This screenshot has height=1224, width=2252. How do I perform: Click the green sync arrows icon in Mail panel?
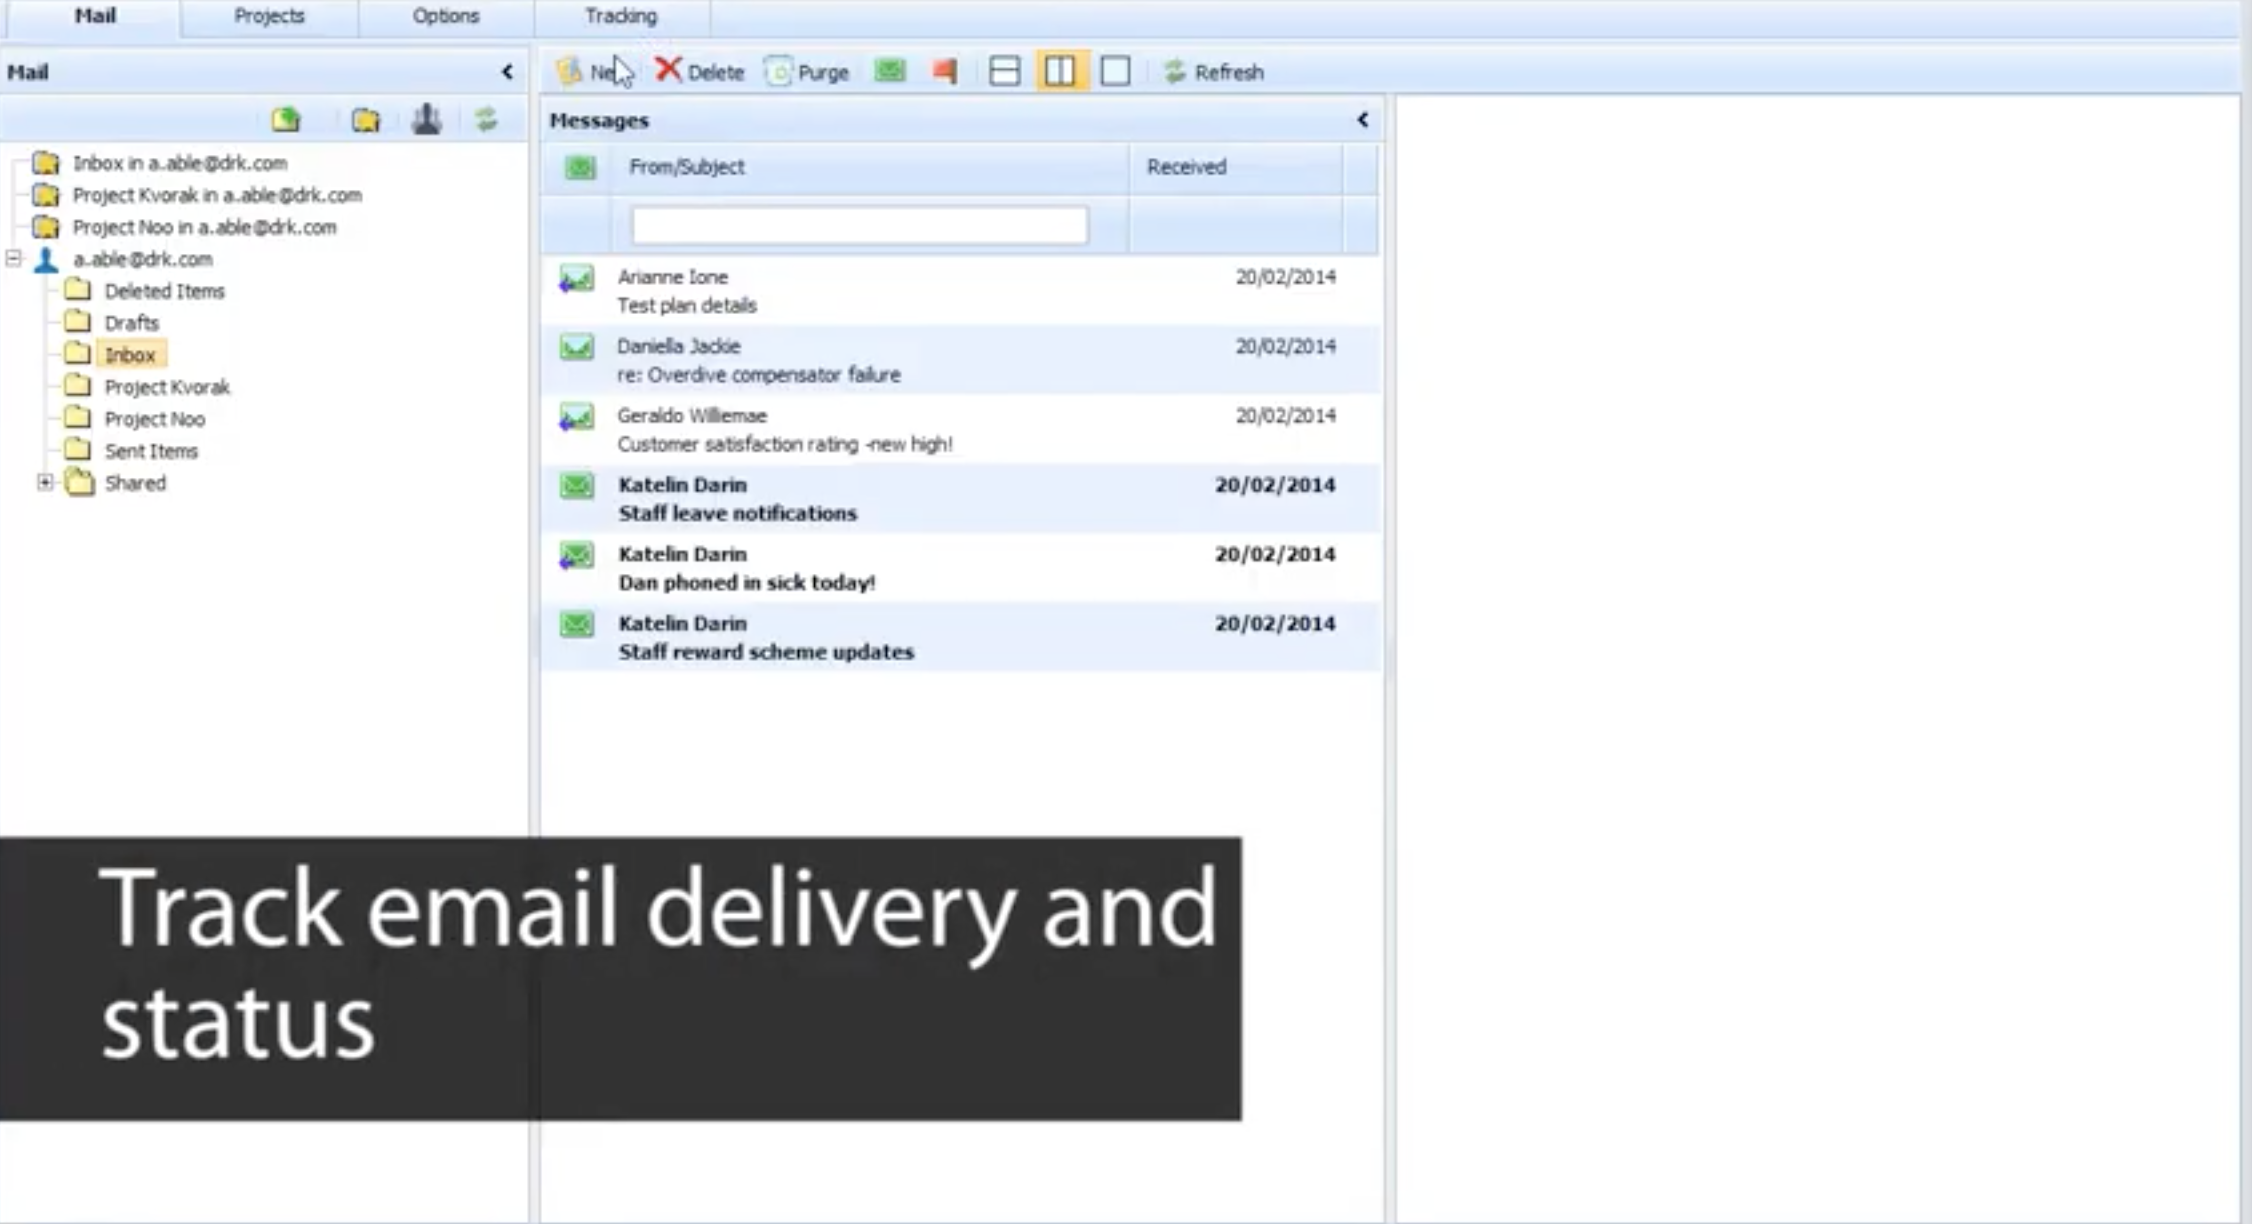[x=486, y=120]
